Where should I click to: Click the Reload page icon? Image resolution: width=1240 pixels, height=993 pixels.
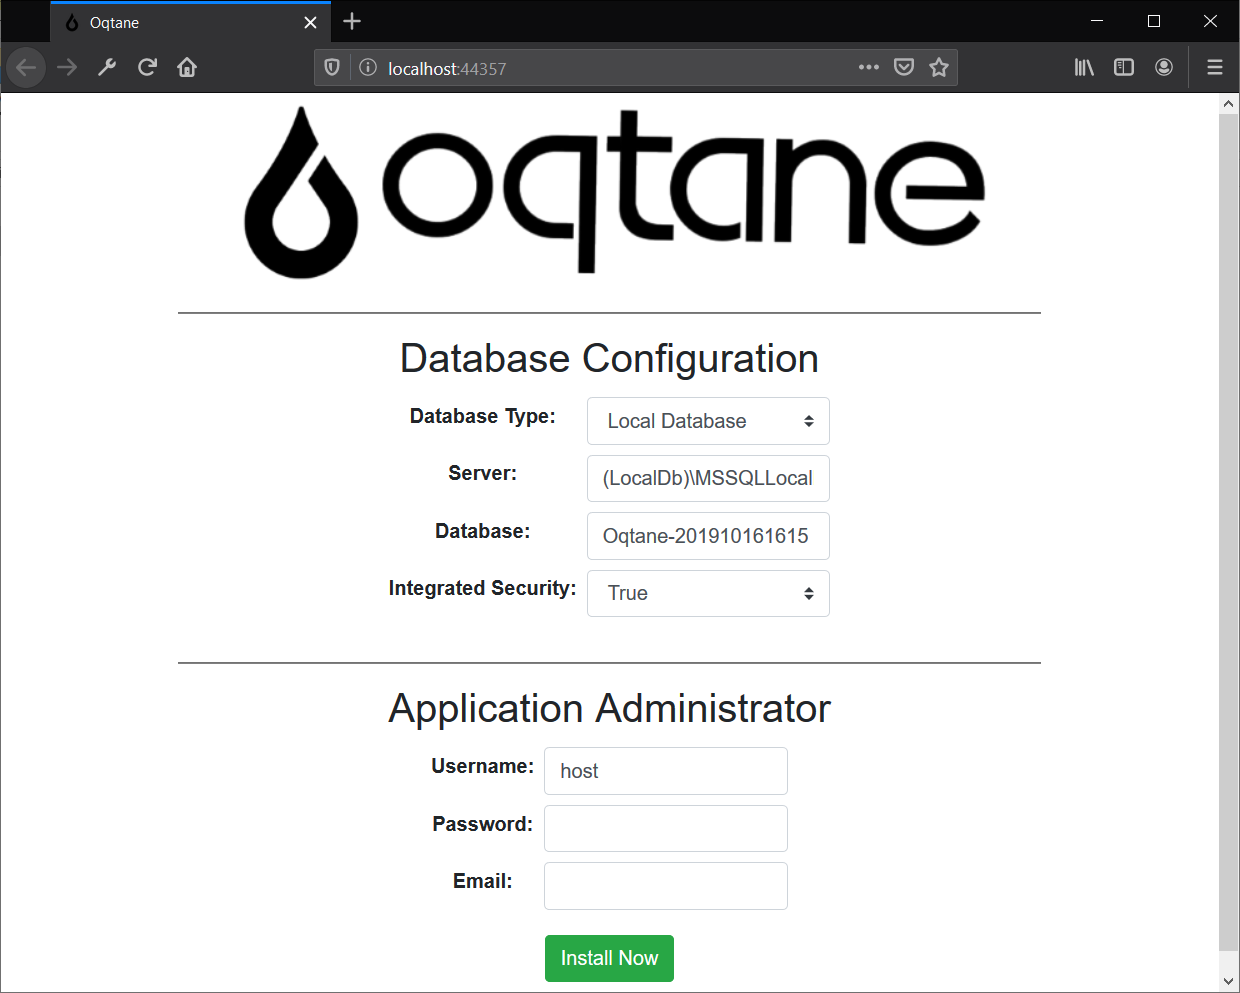147,67
